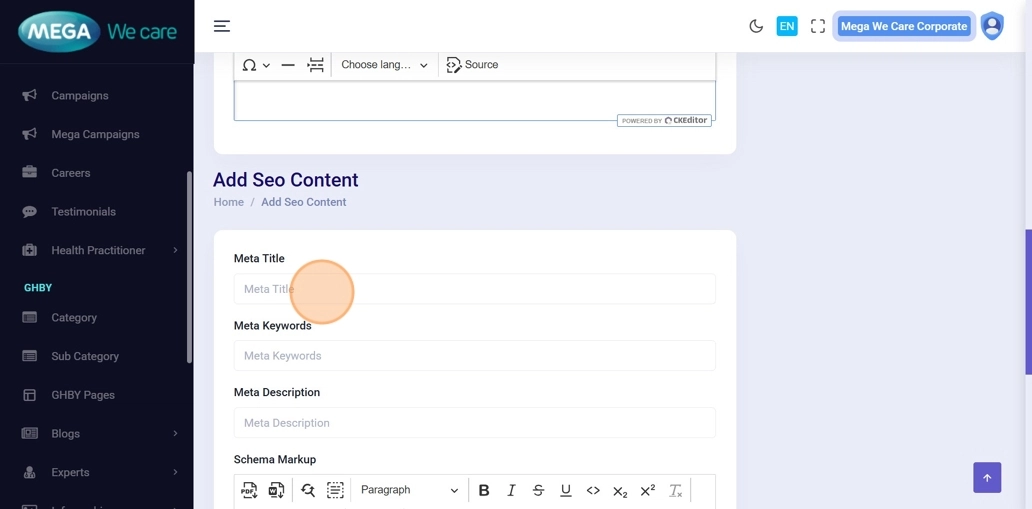Open Mega Campaigns in the sidebar
Viewport: 1032px width, 509px height.
pyautogui.click(x=95, y=134)
